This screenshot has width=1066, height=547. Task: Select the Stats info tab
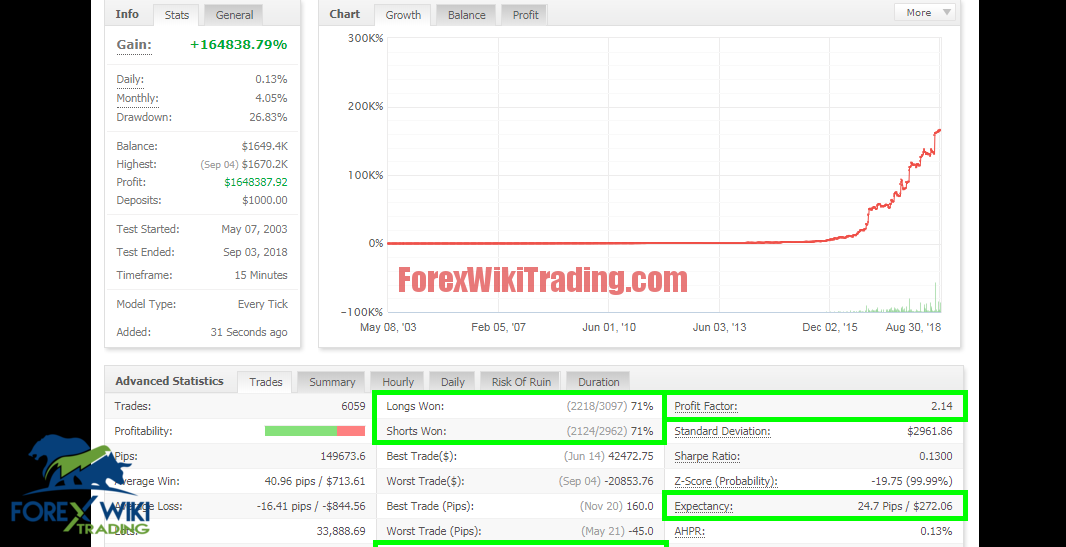pyautogui.click(x=177, y=15)
